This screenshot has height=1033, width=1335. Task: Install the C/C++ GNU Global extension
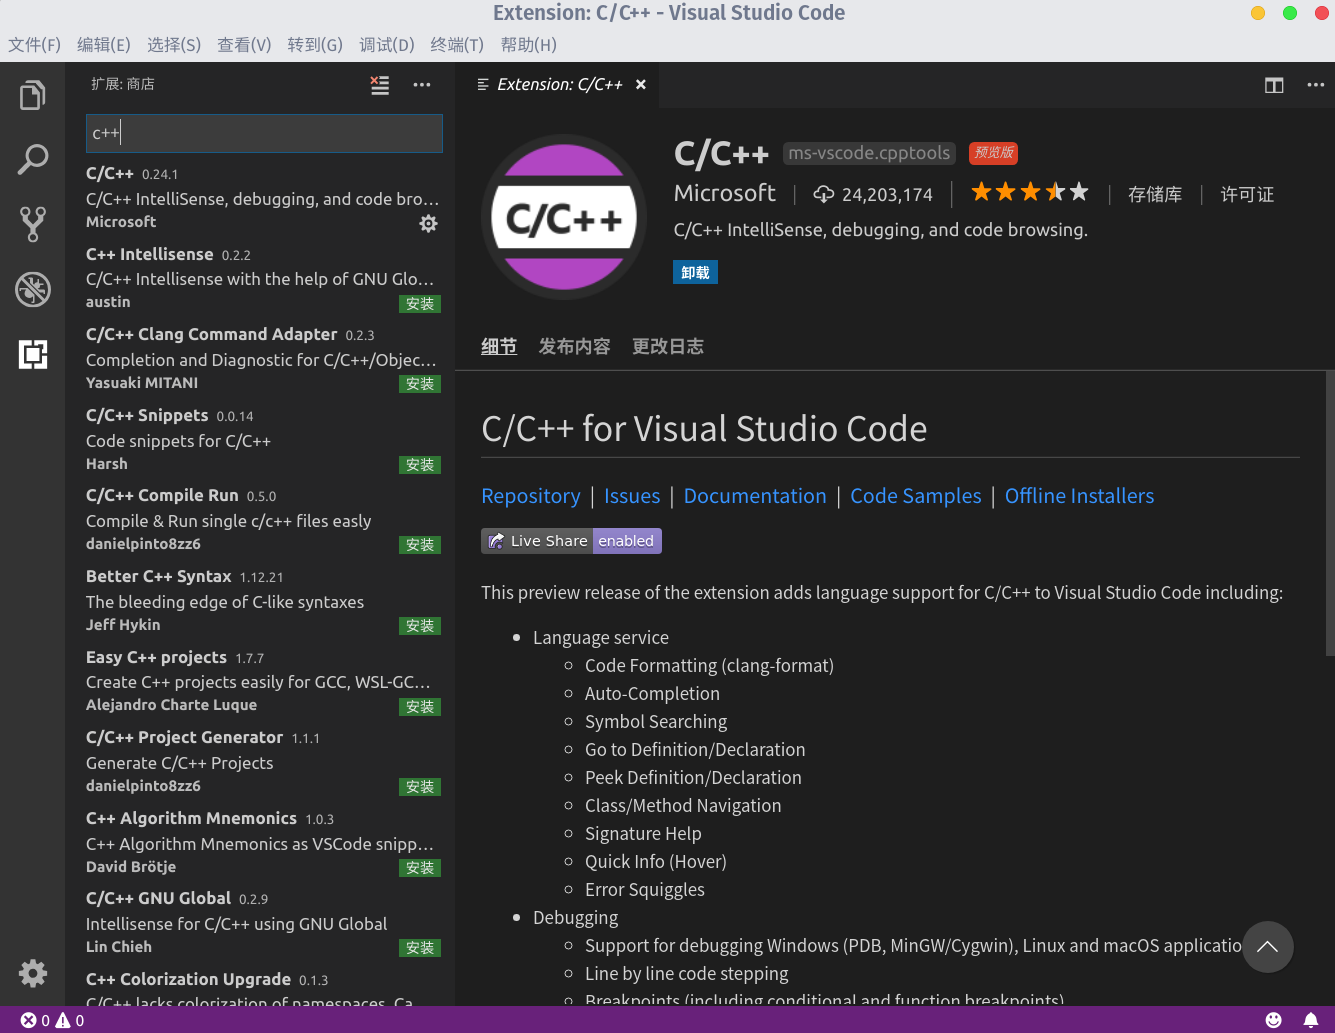coord(420,948)
